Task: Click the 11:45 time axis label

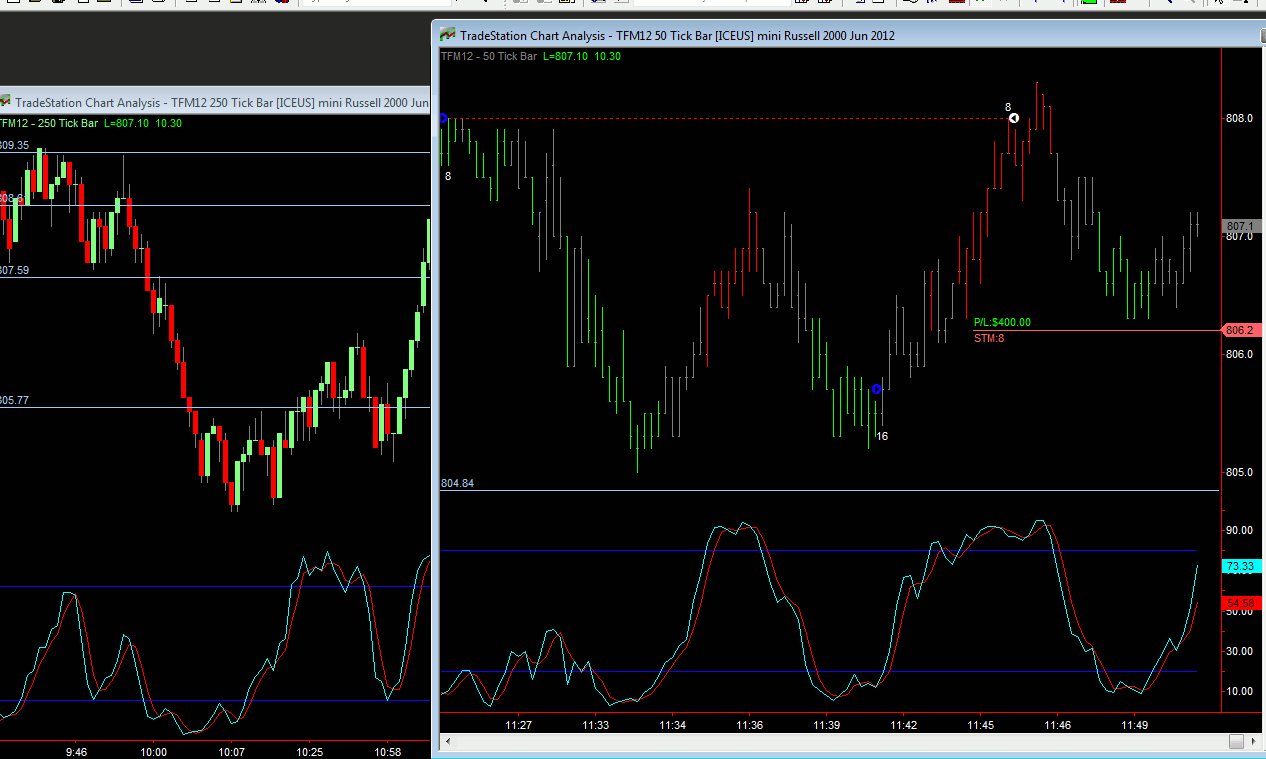Action: tap(980, 725)
